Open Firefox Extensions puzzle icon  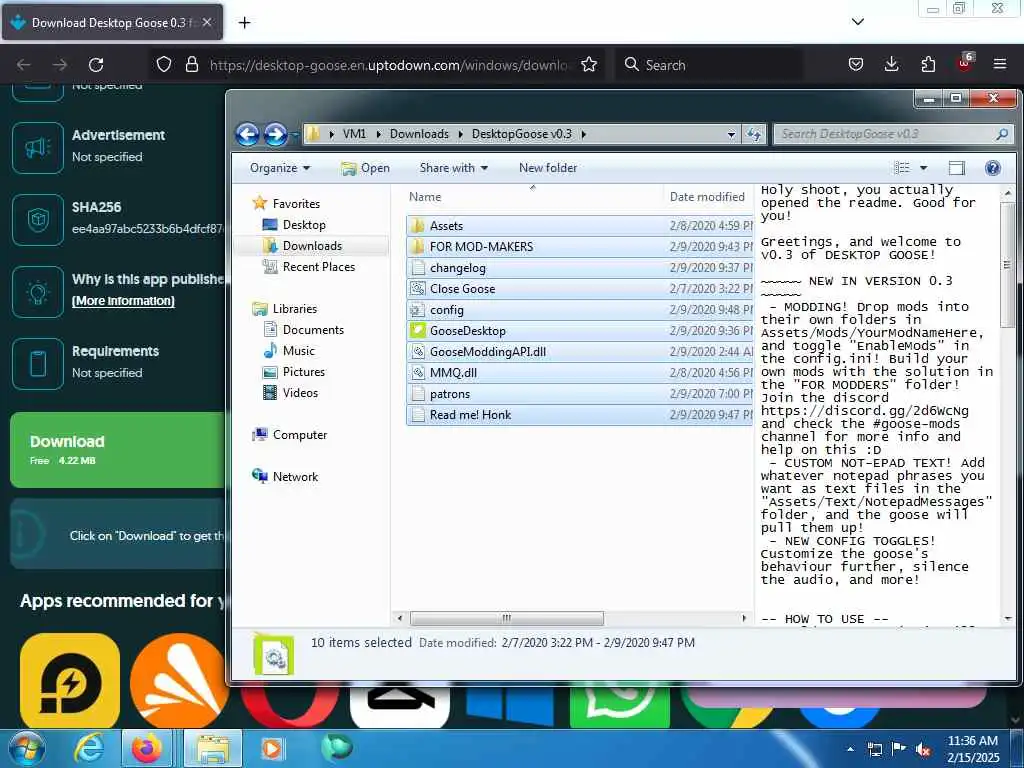click(928, 64)
